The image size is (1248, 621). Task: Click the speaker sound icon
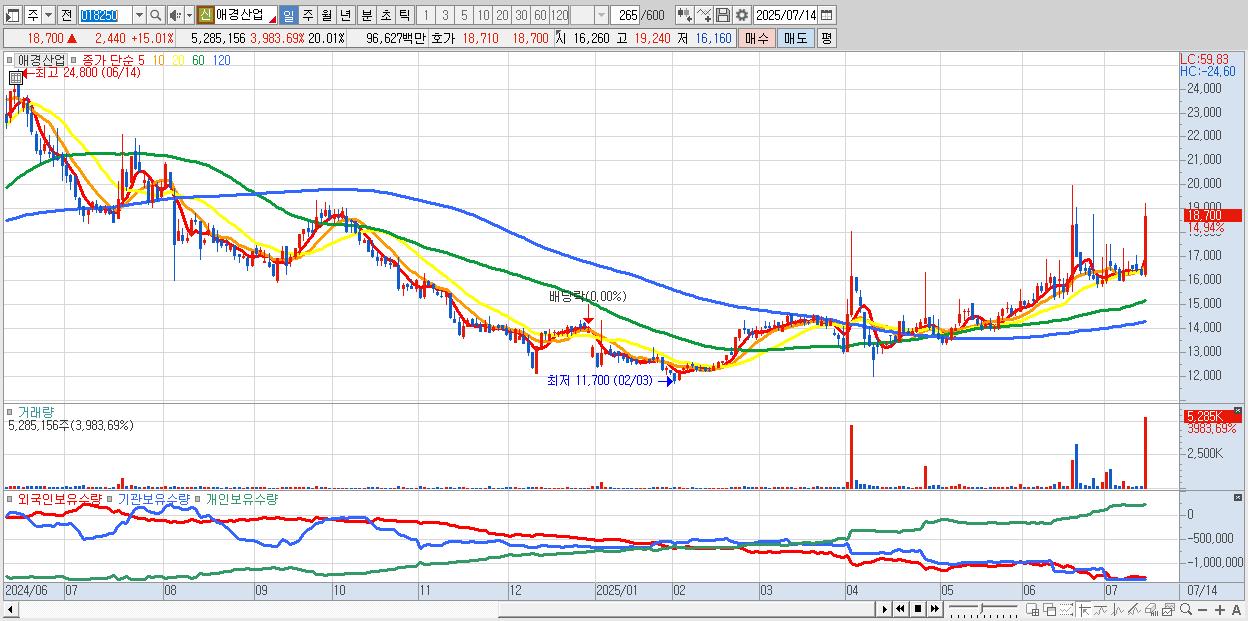(175, 15)
